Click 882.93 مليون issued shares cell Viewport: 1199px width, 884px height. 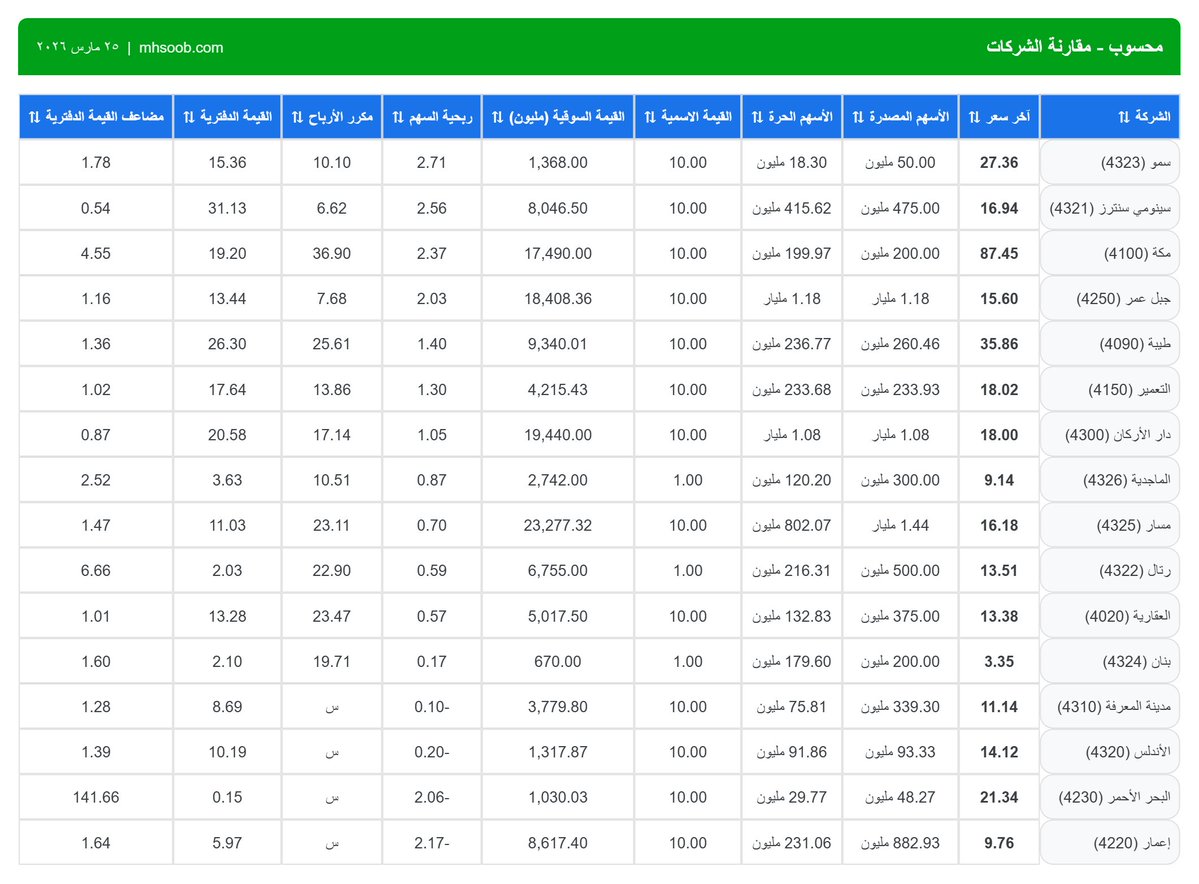click(900, 843)
